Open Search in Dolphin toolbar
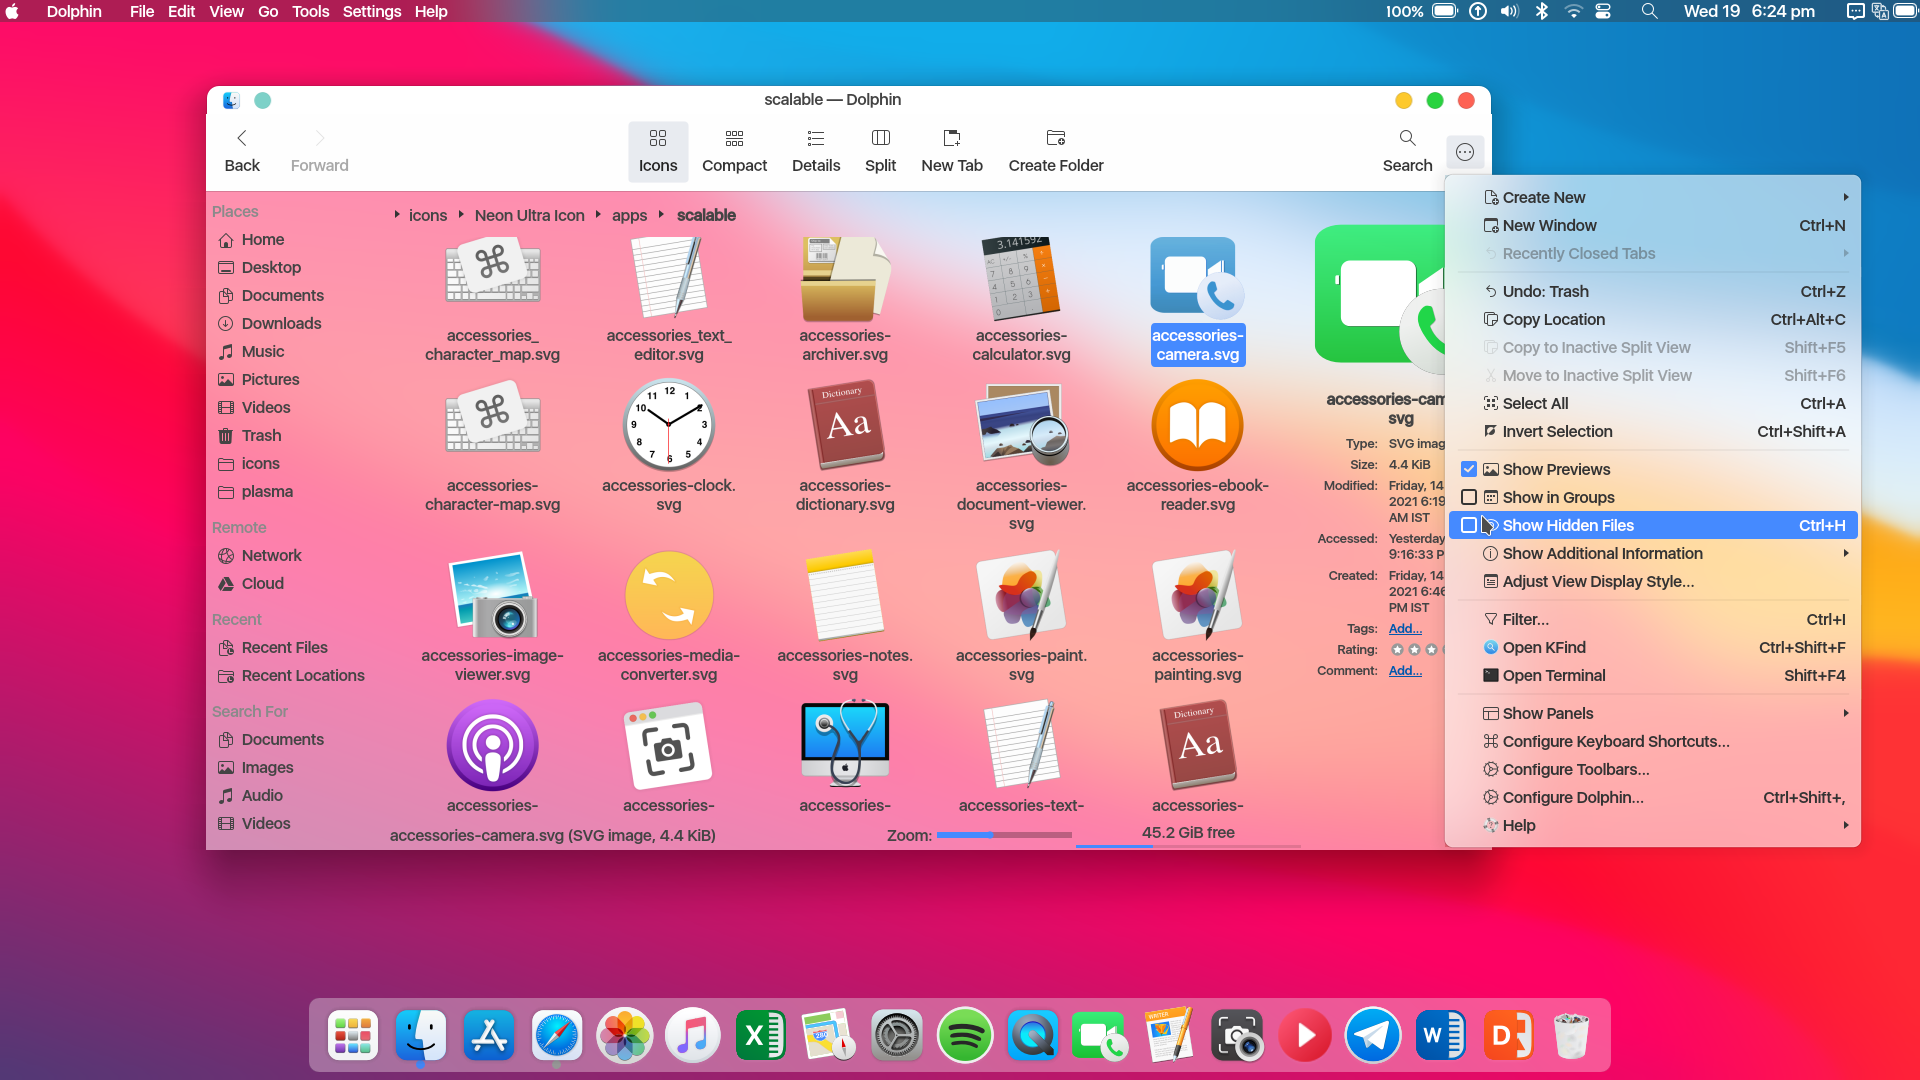This screenshot has height=1080, width=1920. [x=1407, y=151]
